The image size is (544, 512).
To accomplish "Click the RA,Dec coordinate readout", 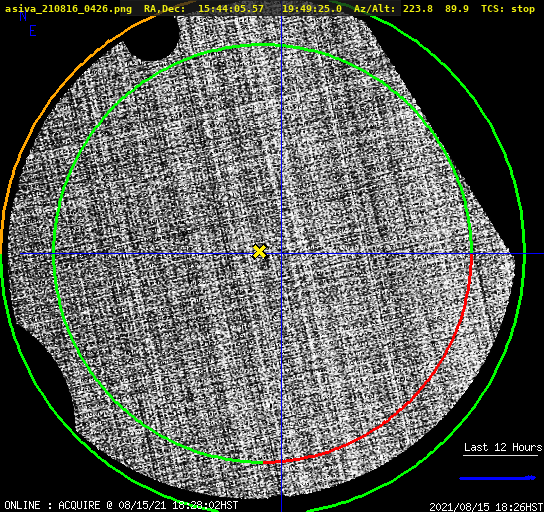I will click(x=243, y=9).
